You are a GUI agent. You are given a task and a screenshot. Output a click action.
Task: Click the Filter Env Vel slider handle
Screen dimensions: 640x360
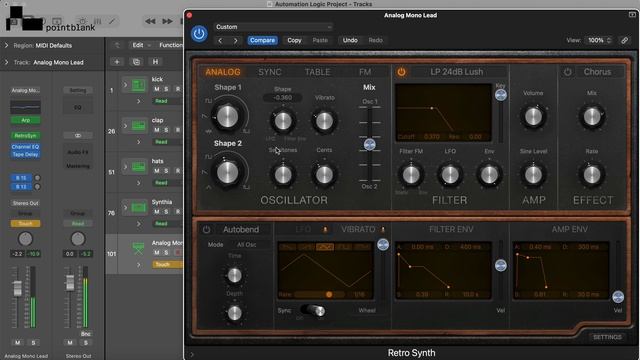pos(501,265)
